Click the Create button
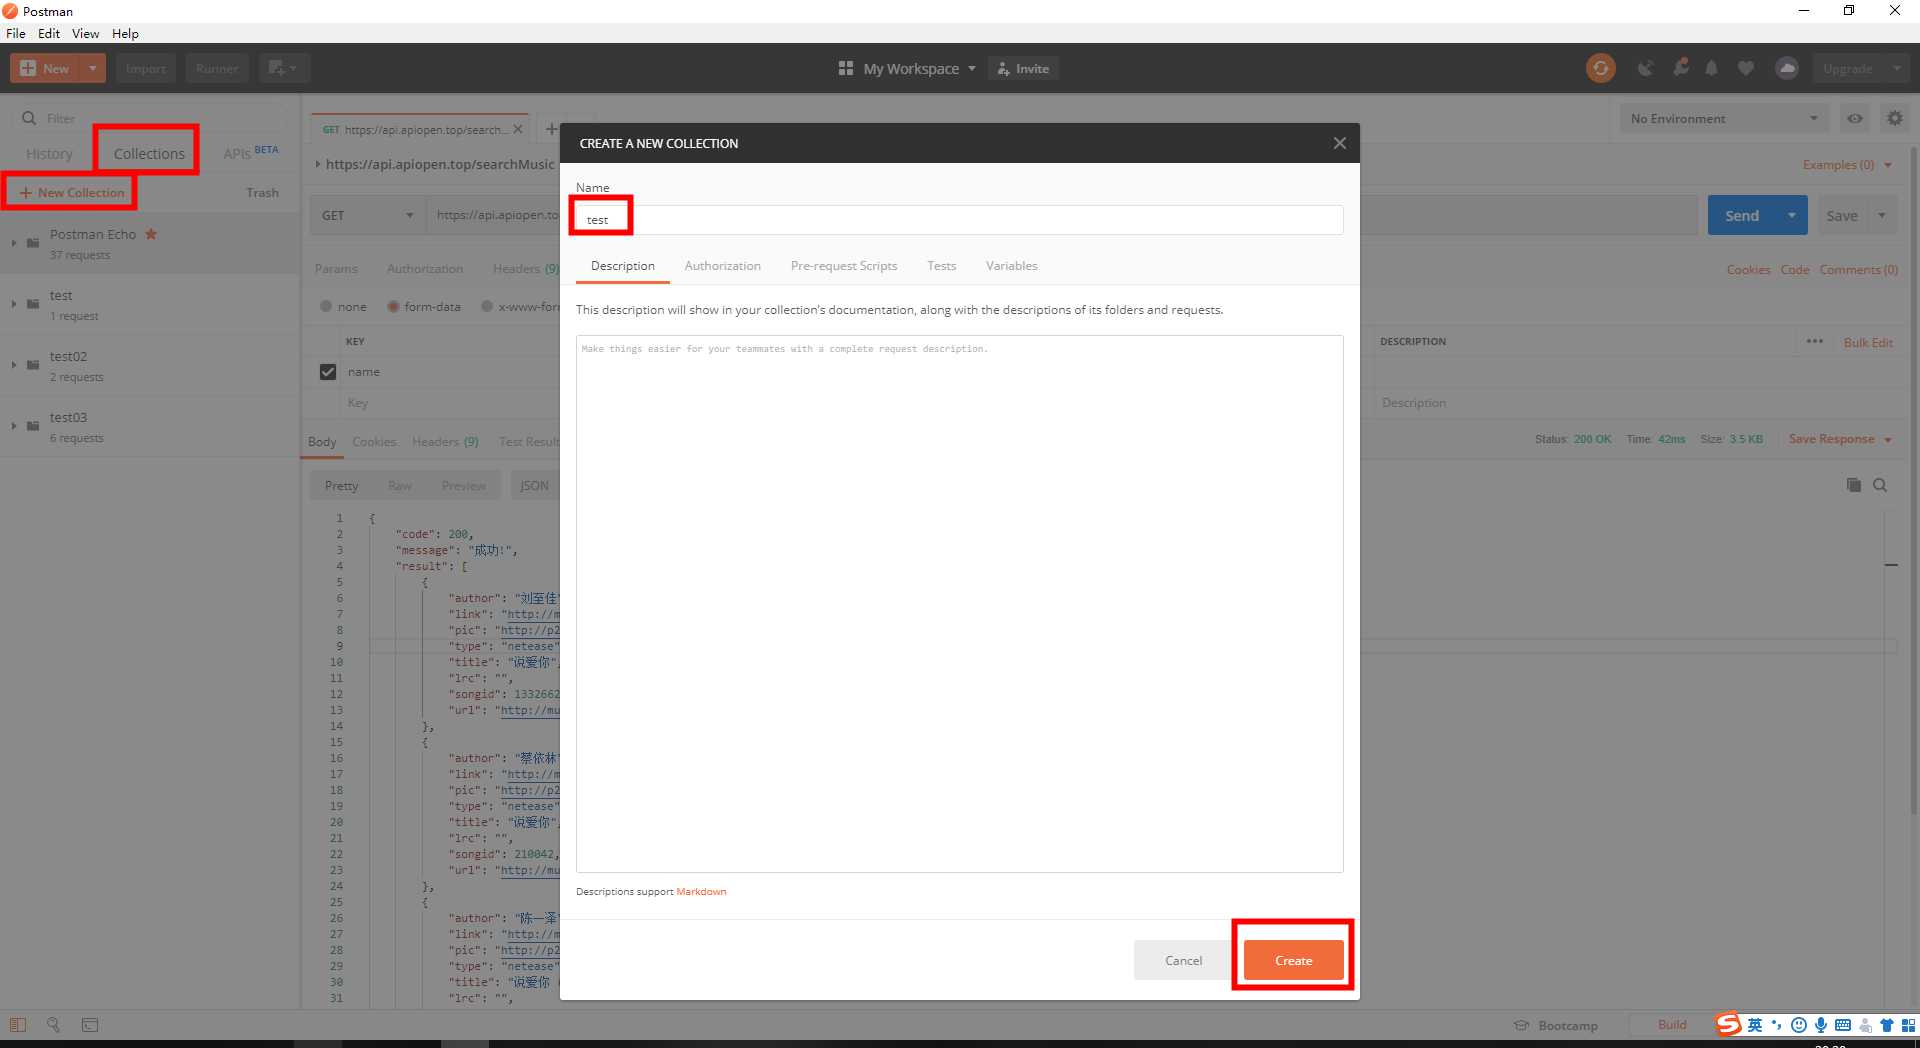The image size is (1920, 1048). (1293, 960)
